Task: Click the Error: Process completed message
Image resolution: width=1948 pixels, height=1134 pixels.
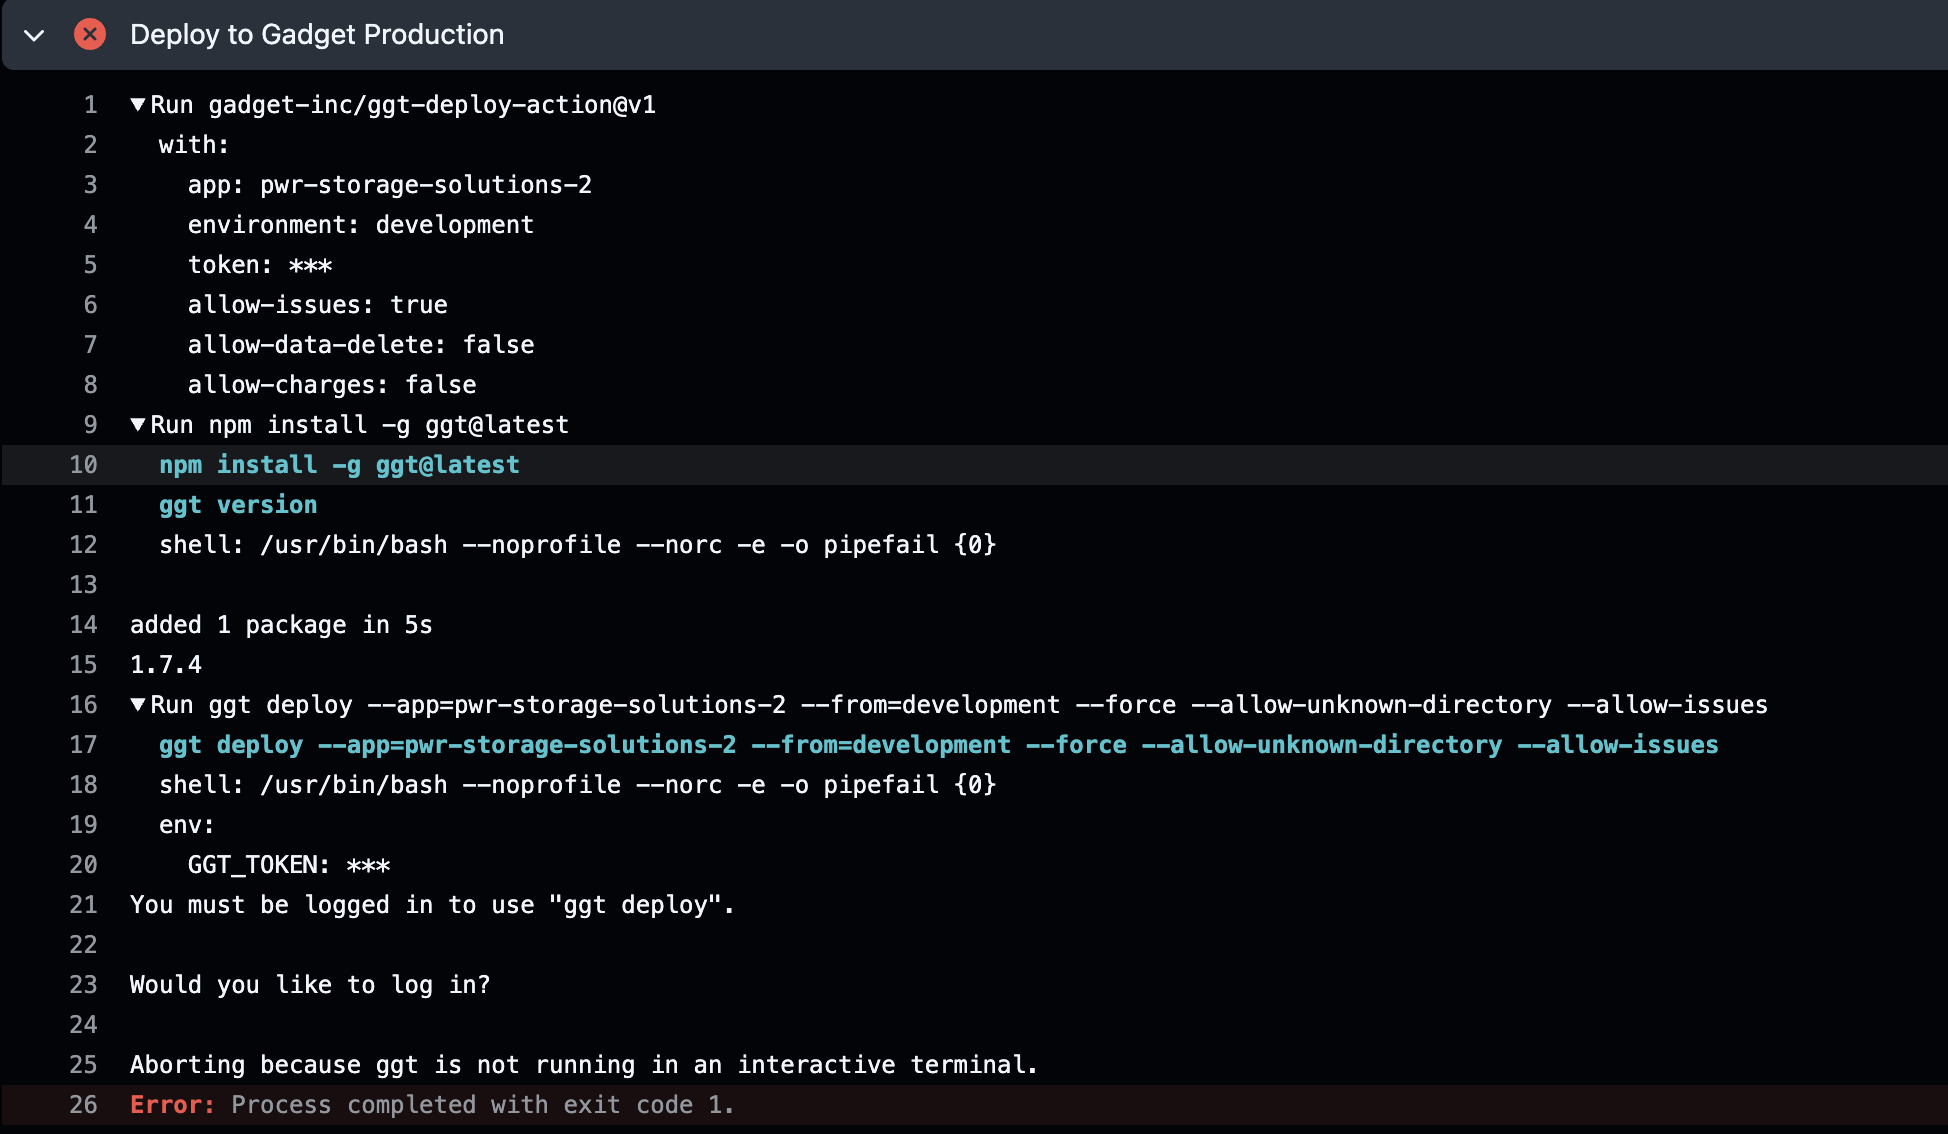Action: [x=432, y=1105]
